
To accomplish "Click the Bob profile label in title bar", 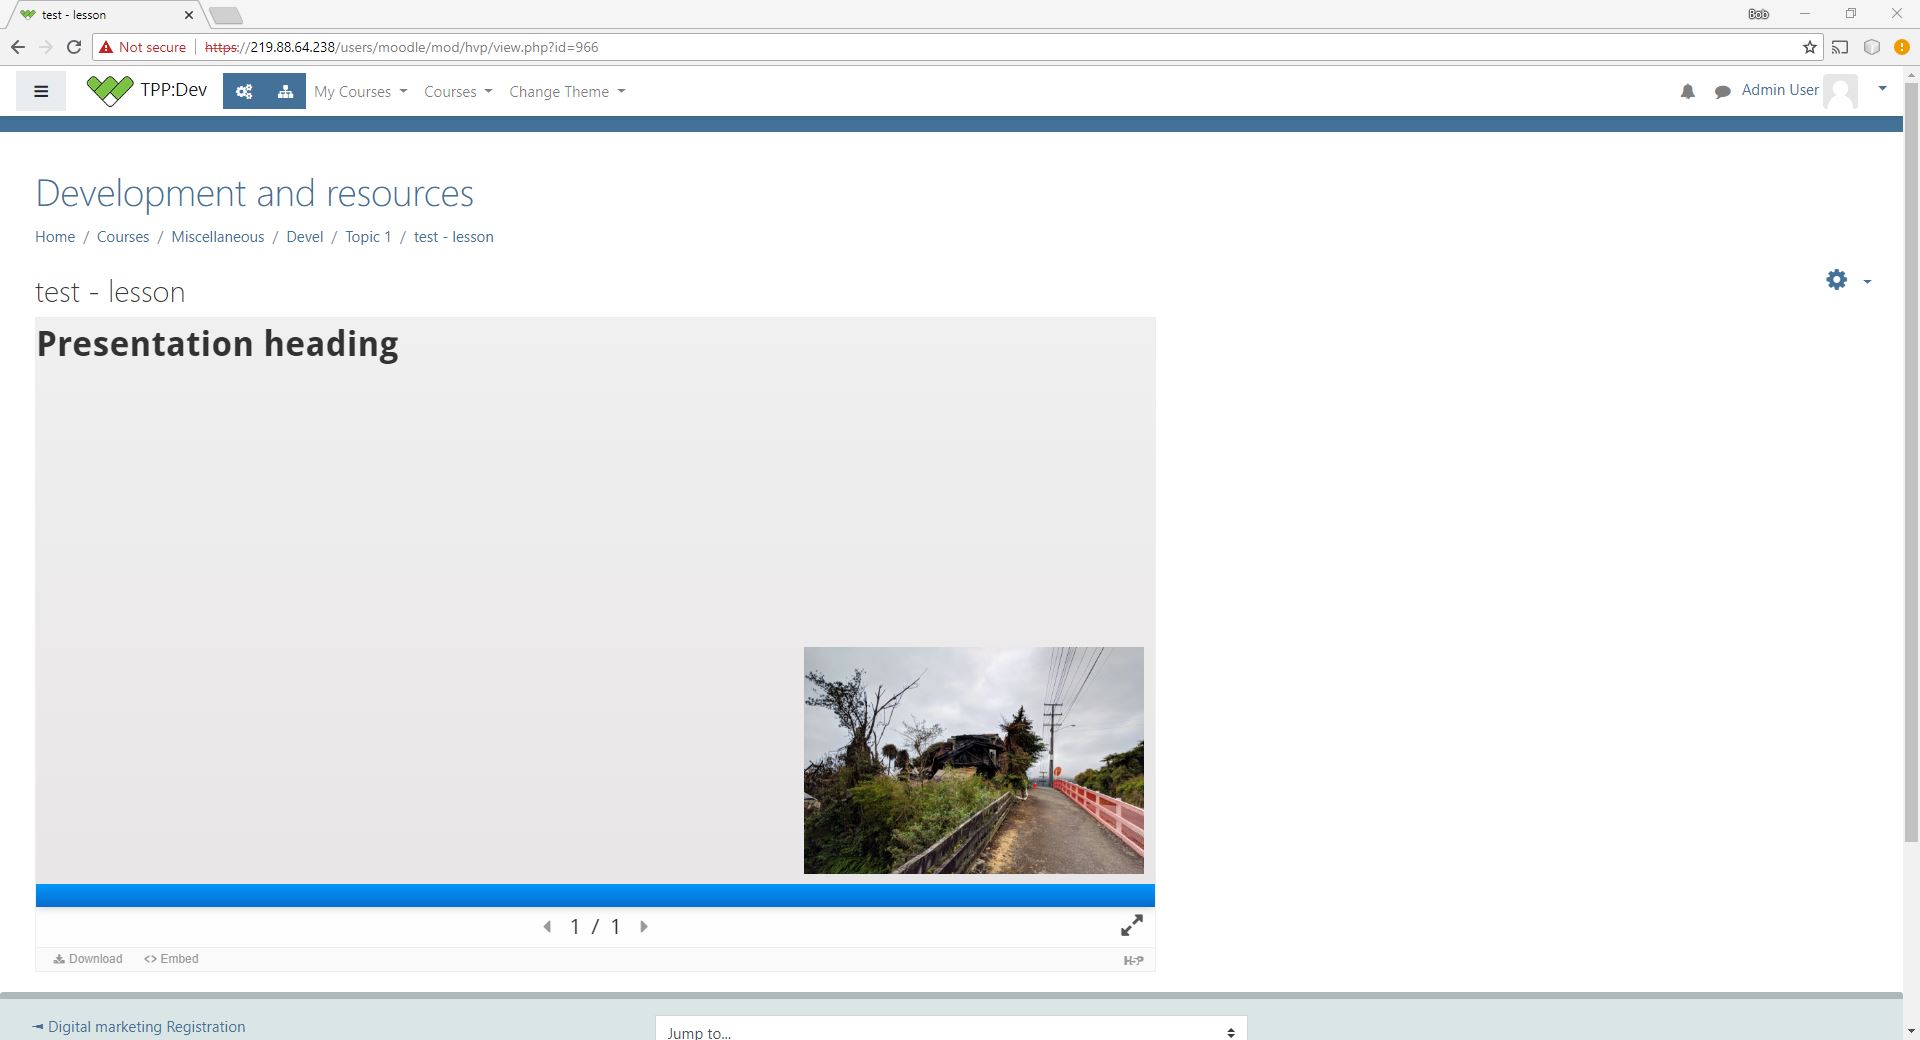I will [x=1758, y=14].
